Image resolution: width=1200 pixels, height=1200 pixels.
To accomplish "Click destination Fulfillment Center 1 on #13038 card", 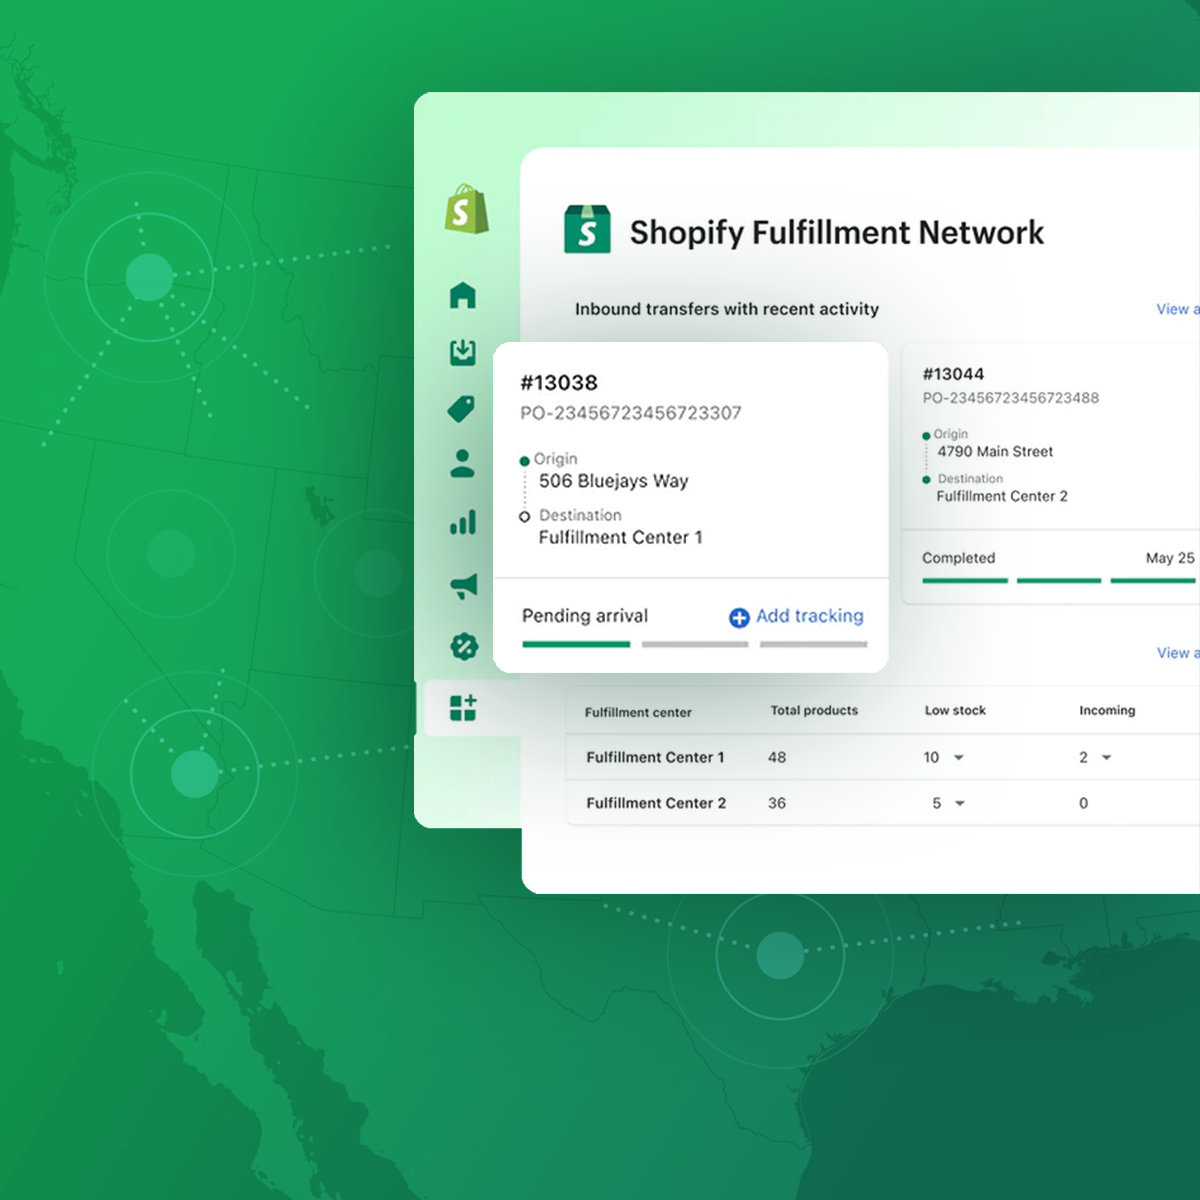I will click(621, 537).
